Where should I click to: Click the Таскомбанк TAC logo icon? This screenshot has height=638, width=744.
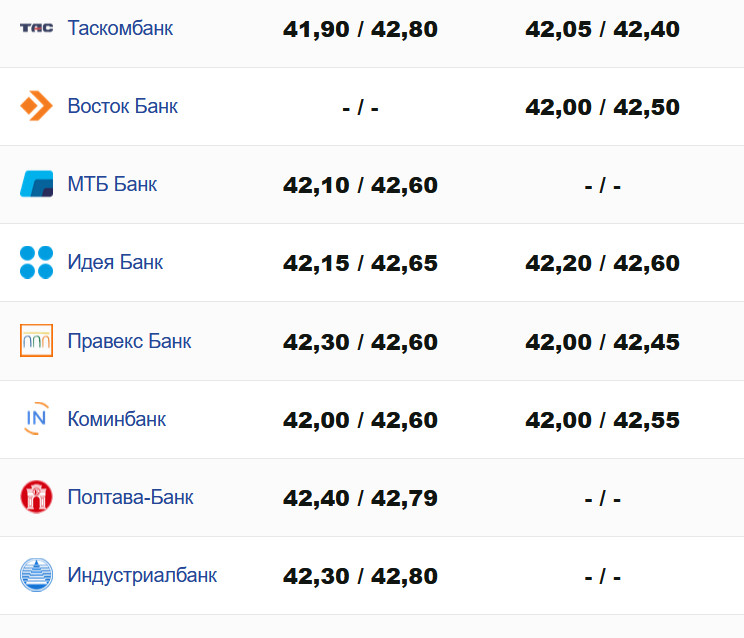click(x=37, y=28)
